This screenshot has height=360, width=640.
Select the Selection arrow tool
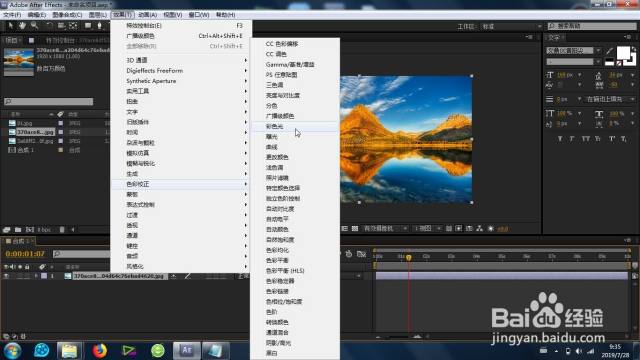11,26
